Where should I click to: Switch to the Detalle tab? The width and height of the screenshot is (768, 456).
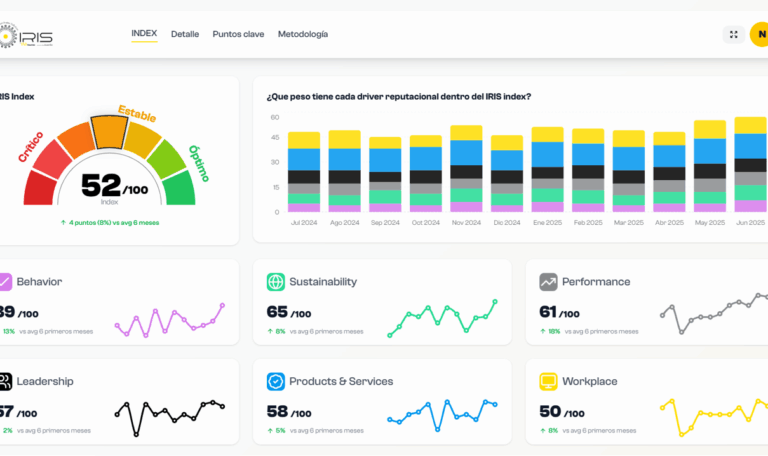[185, 34]
